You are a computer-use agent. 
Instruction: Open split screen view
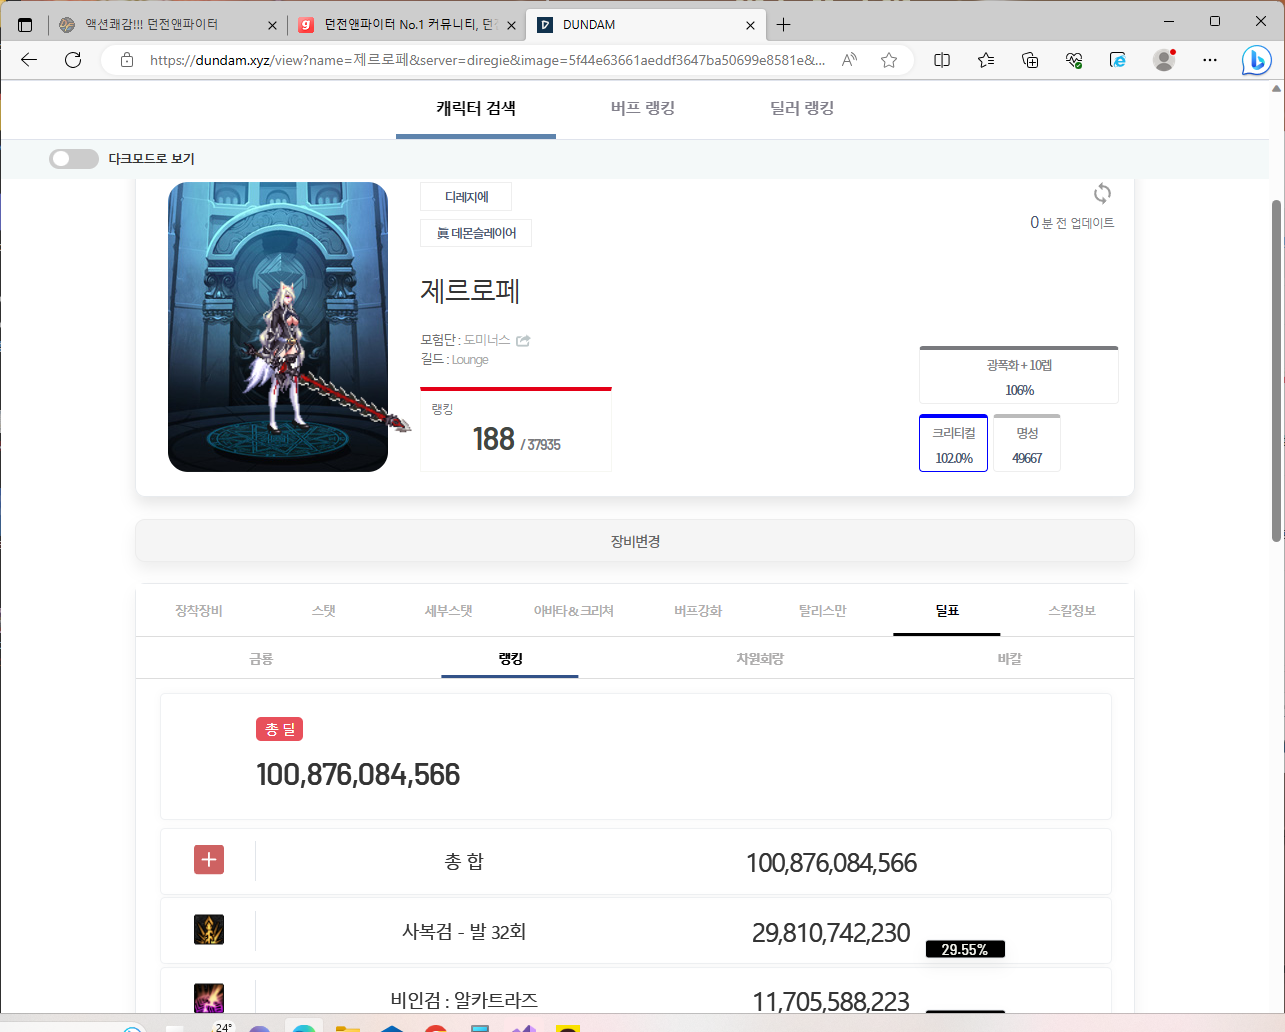coord(942,60)
